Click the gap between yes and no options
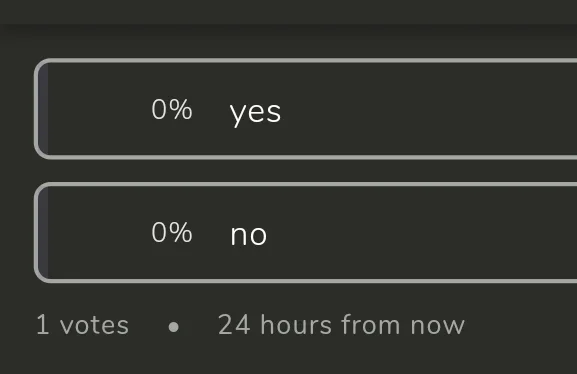 coord(305,171)
